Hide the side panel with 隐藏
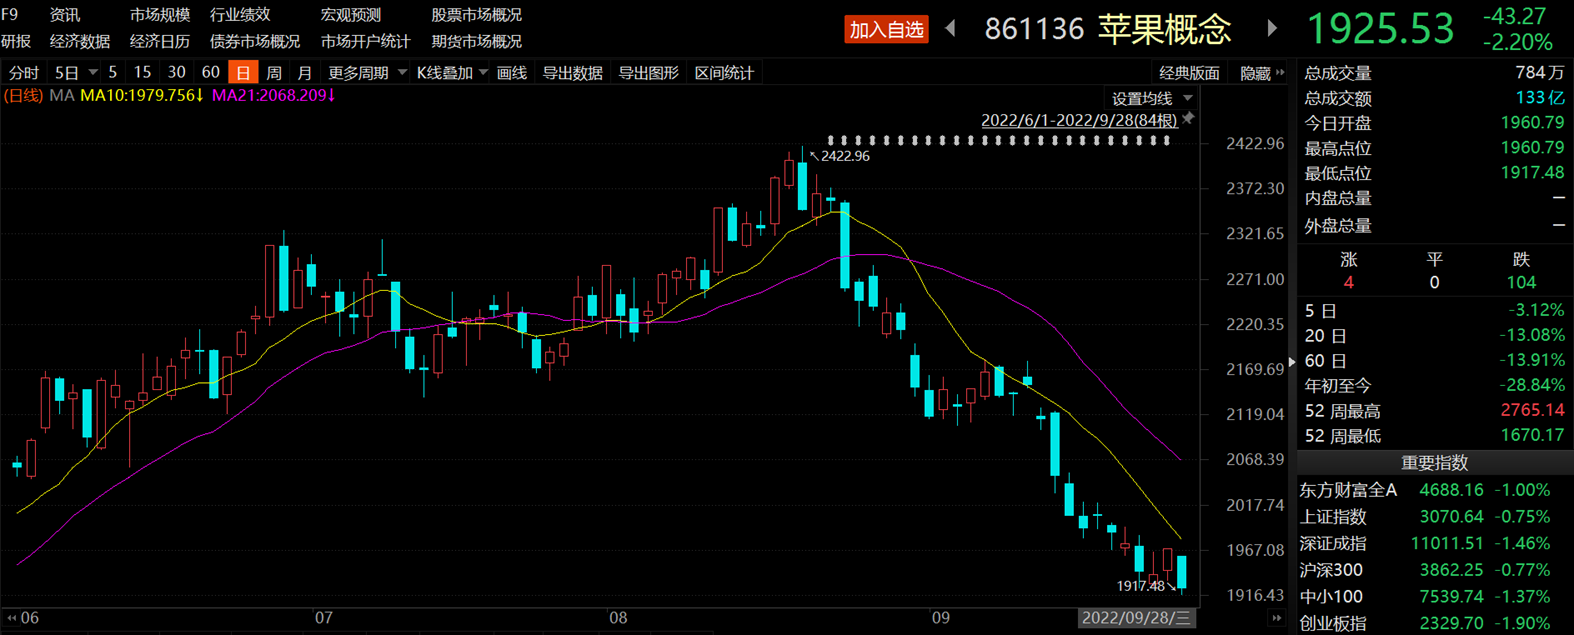 click(x=1255, y=73)
